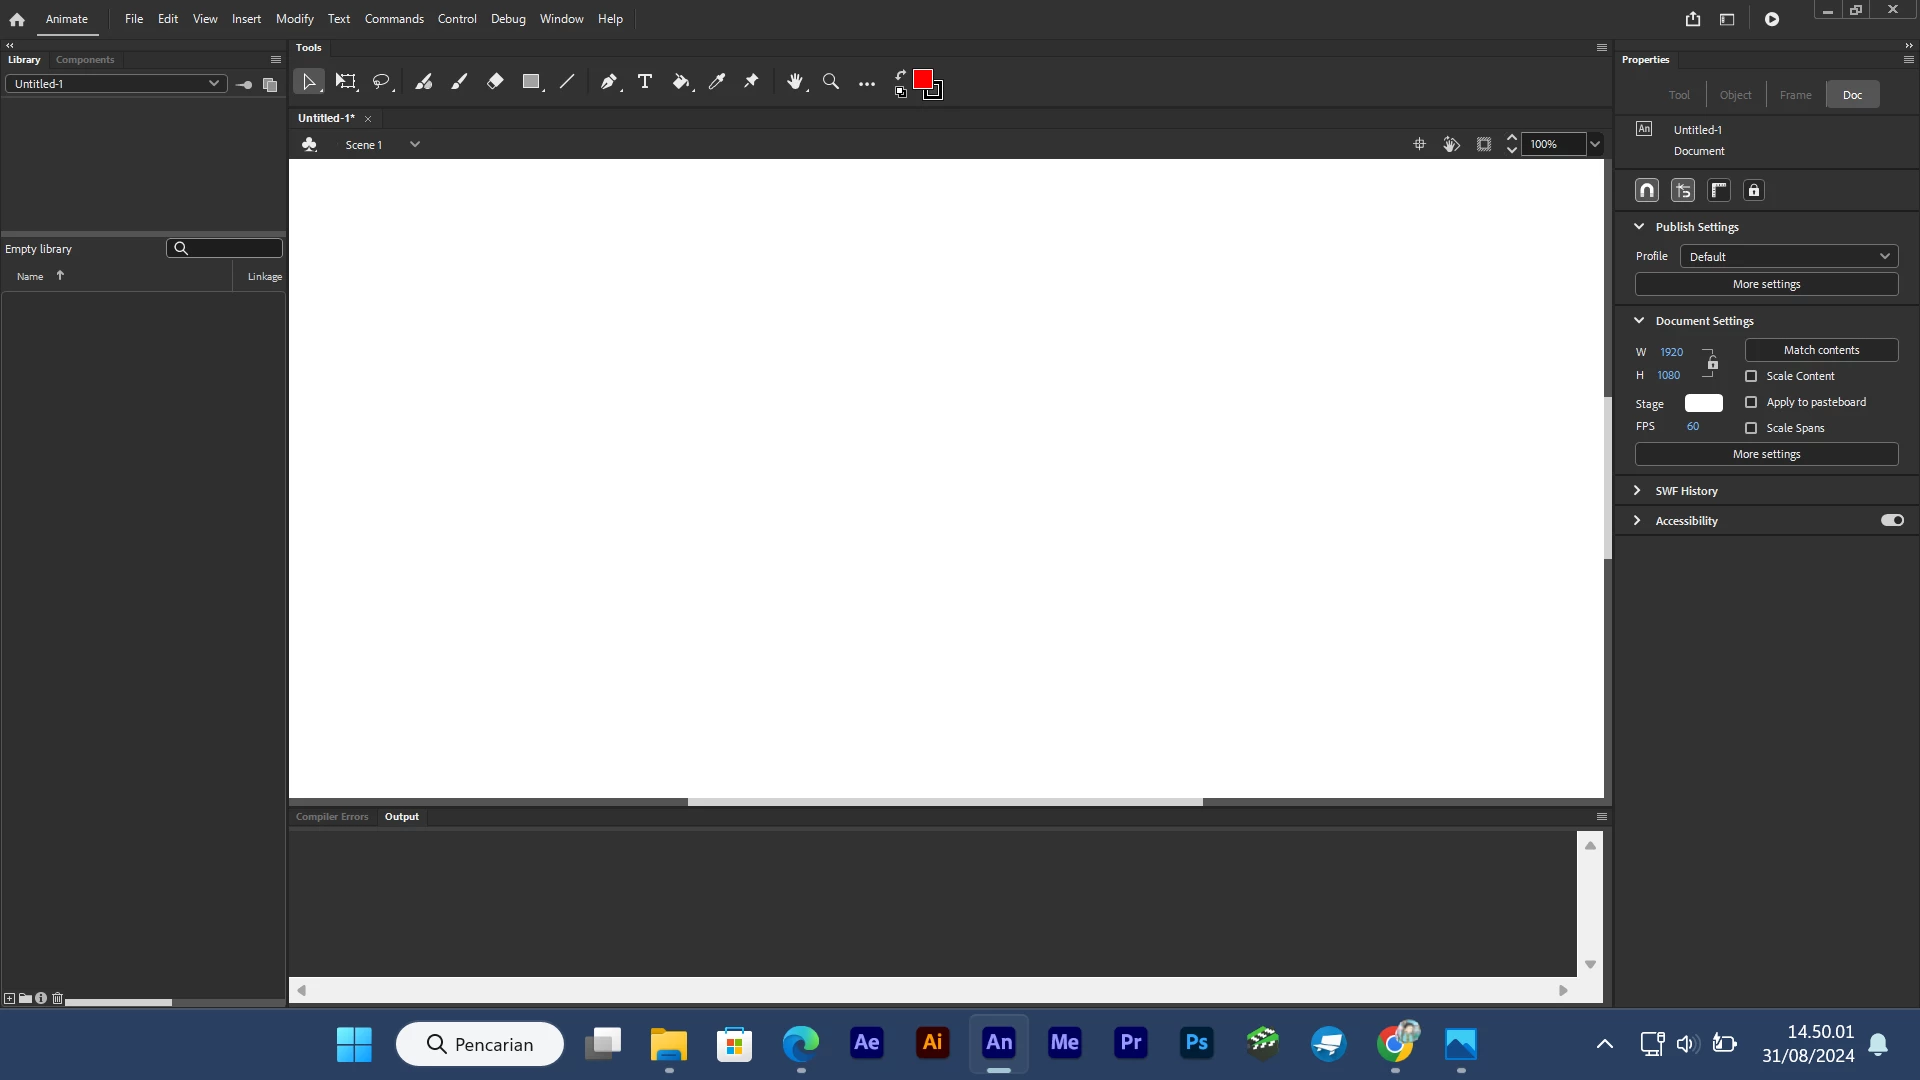Select the Rectangle tool

point(531,82)
